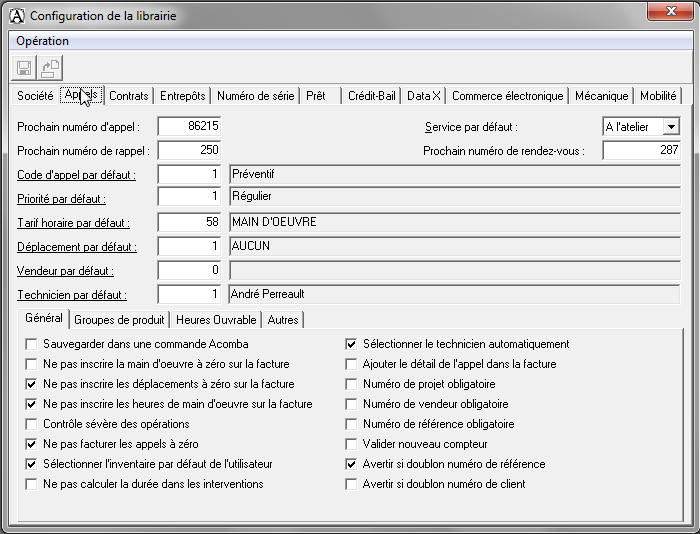Expand the Service par défaut dropdown

click(670, 127)
